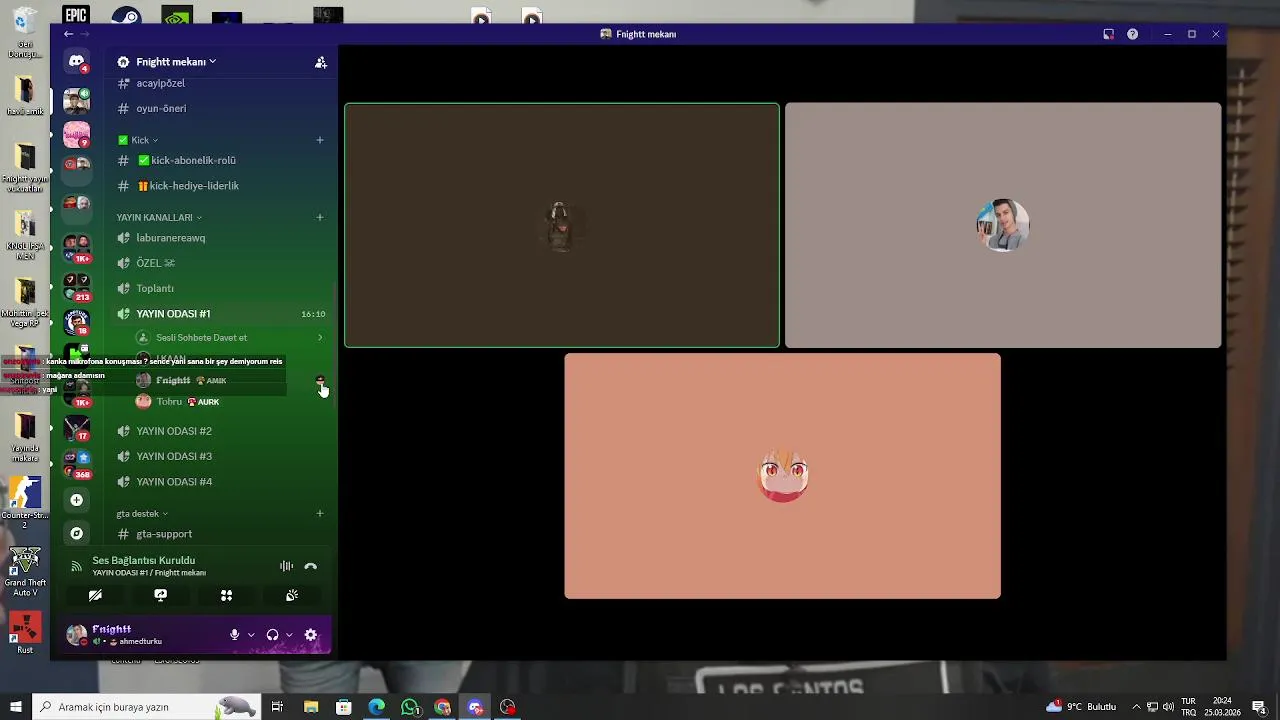The width and height of the screenshot is (1280, 720).
Task: Open pink server icon with 9 badge
Action: 77,134
